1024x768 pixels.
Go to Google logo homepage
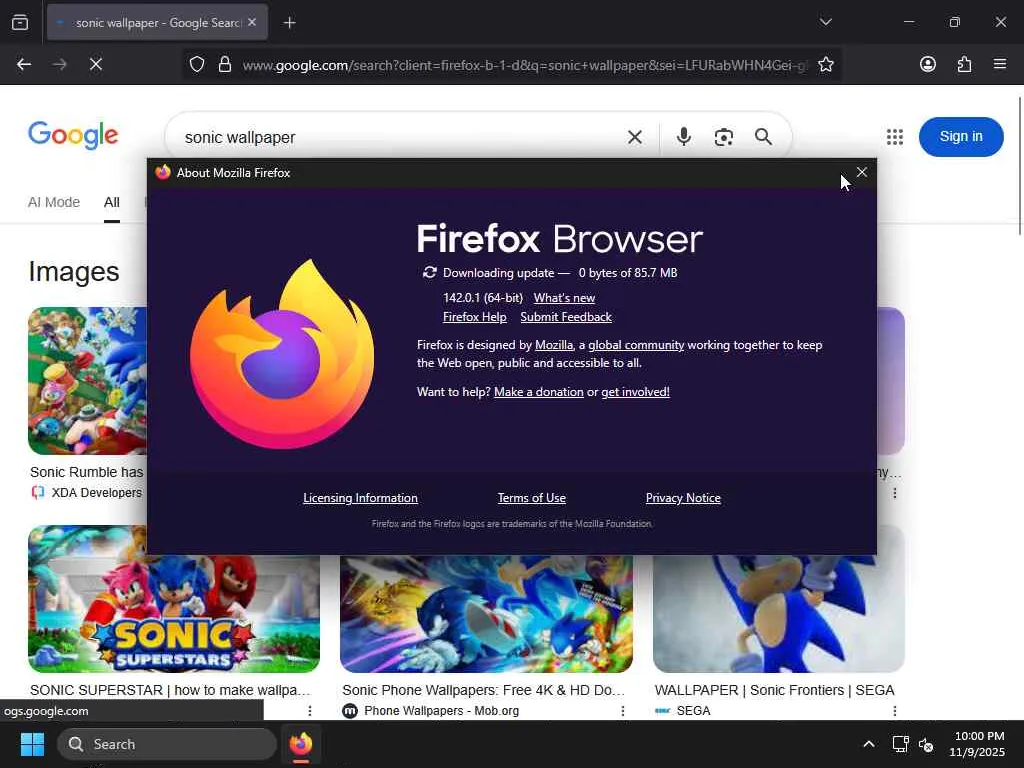tap(73, 135)
